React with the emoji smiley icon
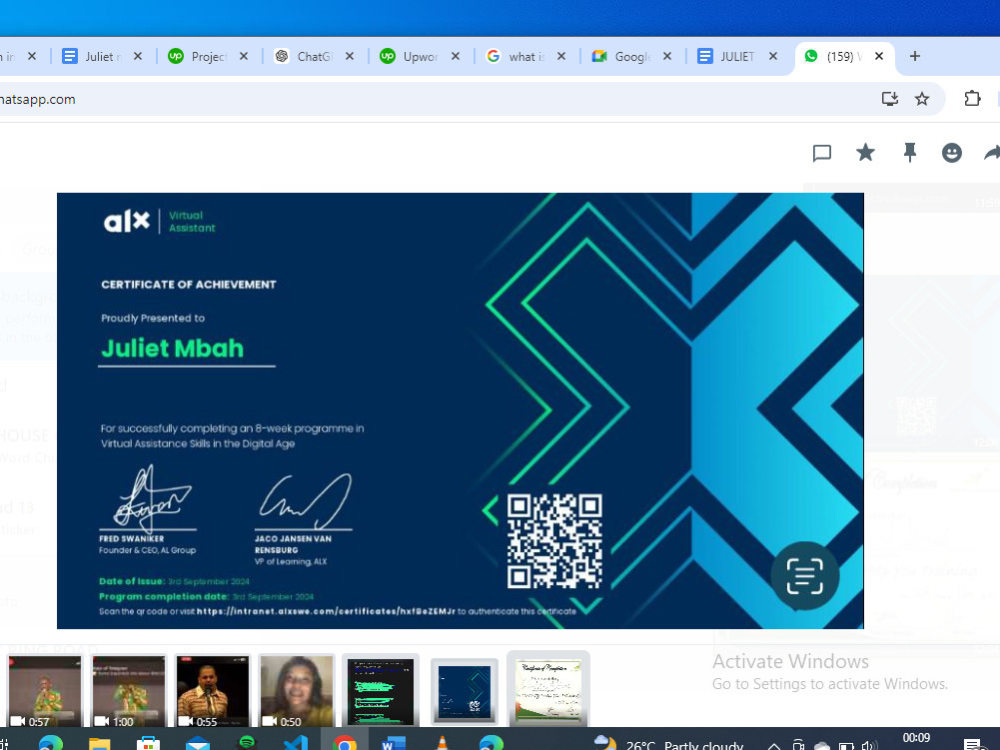This screenshot has width=1000, height=750. [x=952, y=152]
